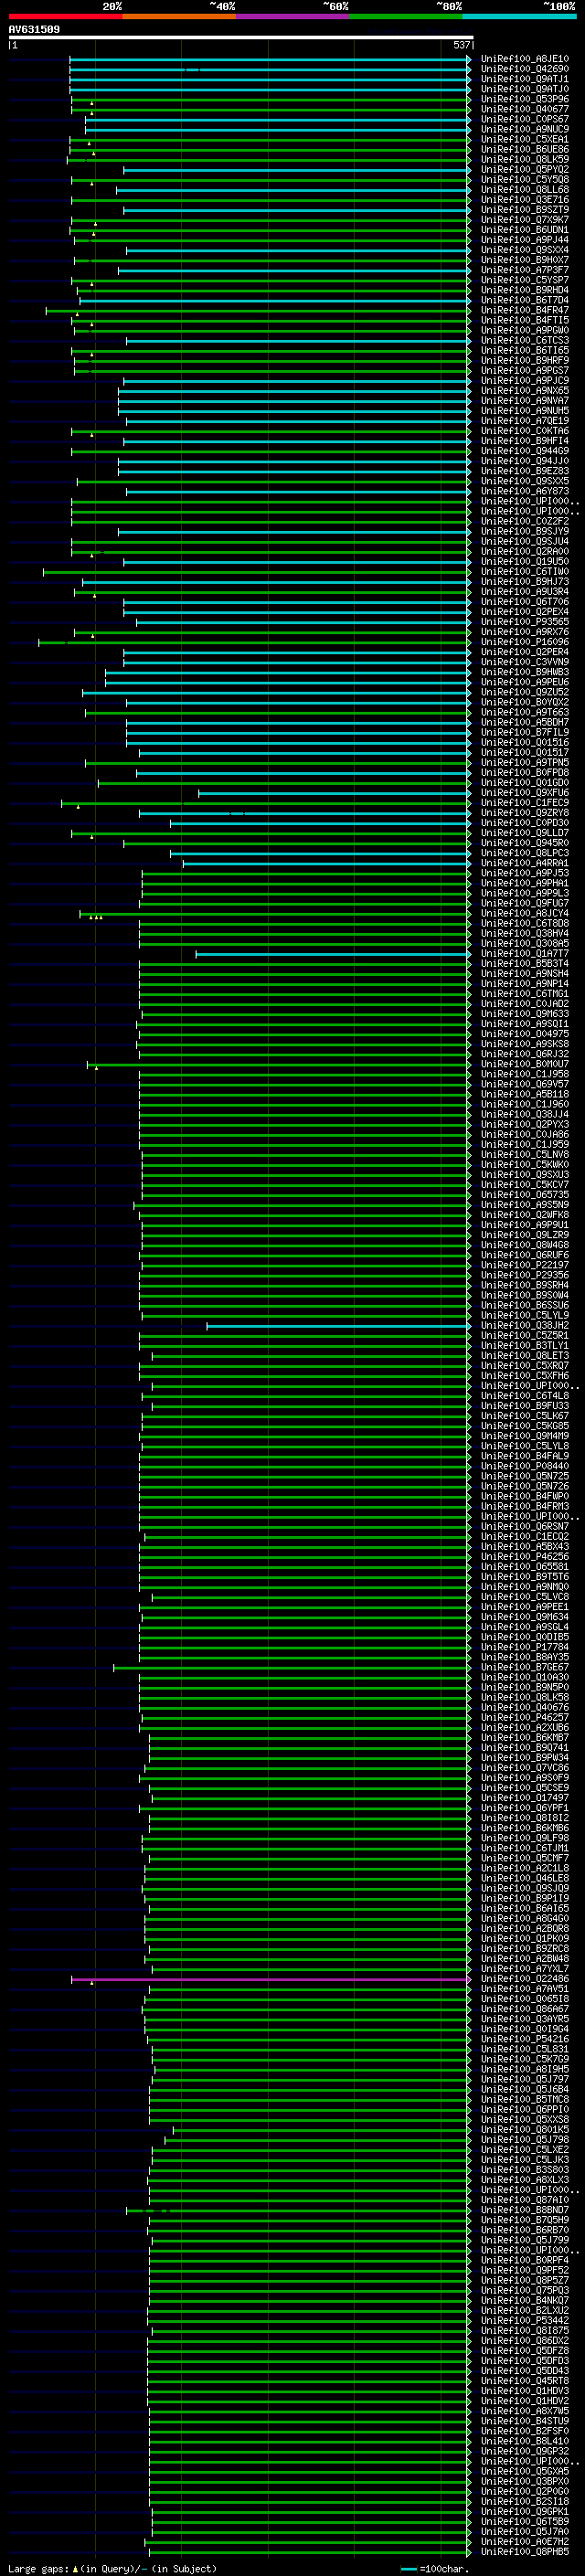The height and width of the screenshot is (2576, 585).
Task: Open the UniRef100_P16096 entry
Action: (525, 642)
